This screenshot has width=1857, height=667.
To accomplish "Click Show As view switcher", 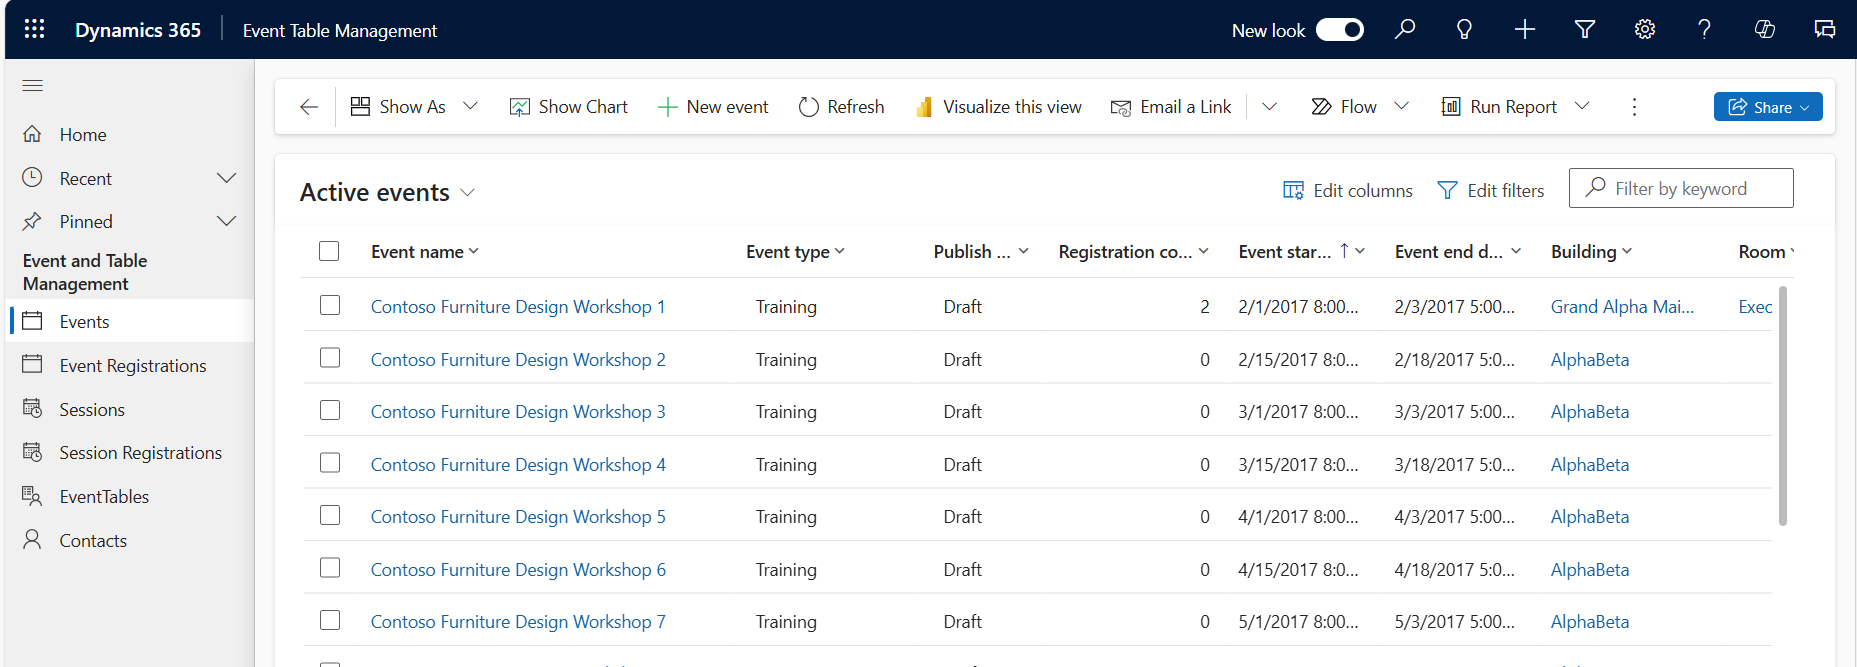I will [x=399, y=106].
